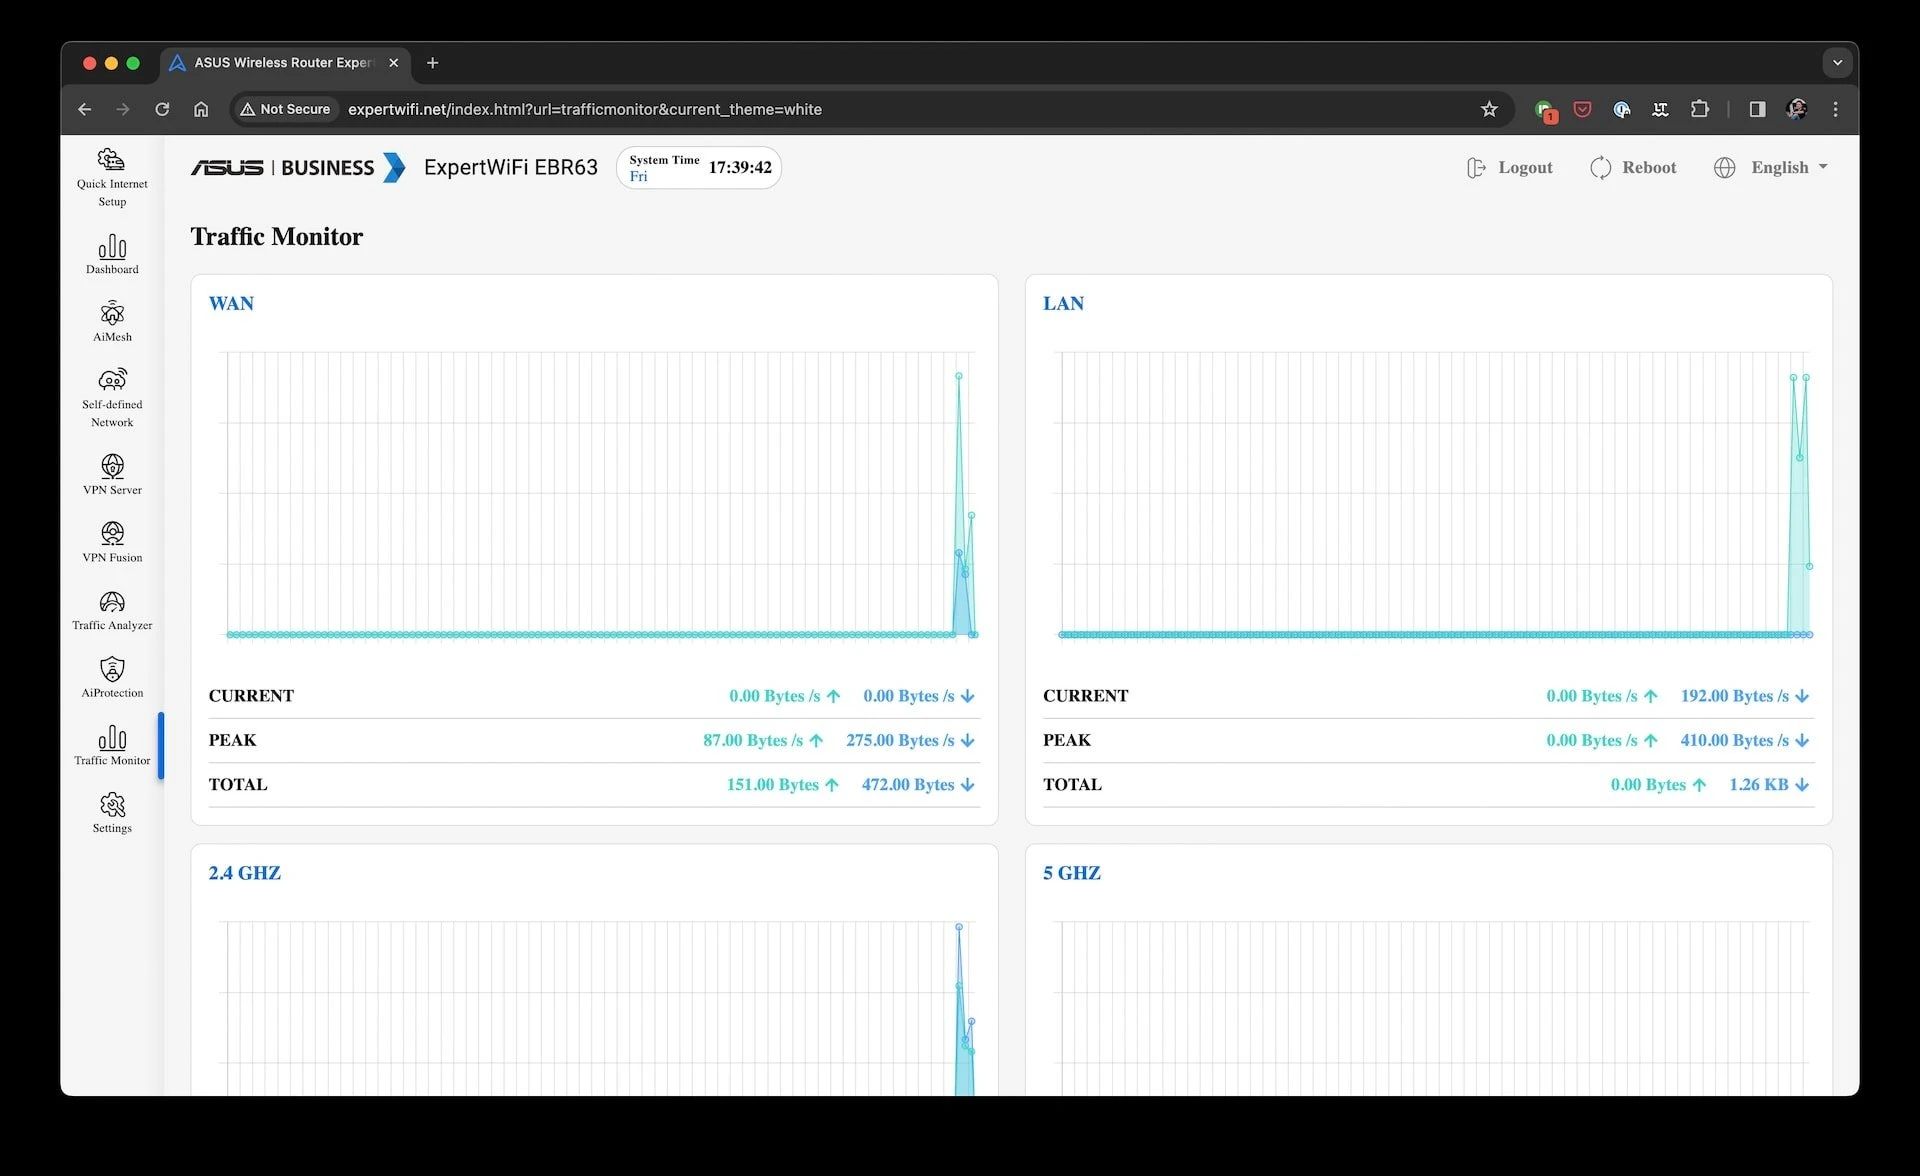Open Quick Internet Setup from sidebar
The height and width of the screenshot is (1176, 1920).
(112, 177)
